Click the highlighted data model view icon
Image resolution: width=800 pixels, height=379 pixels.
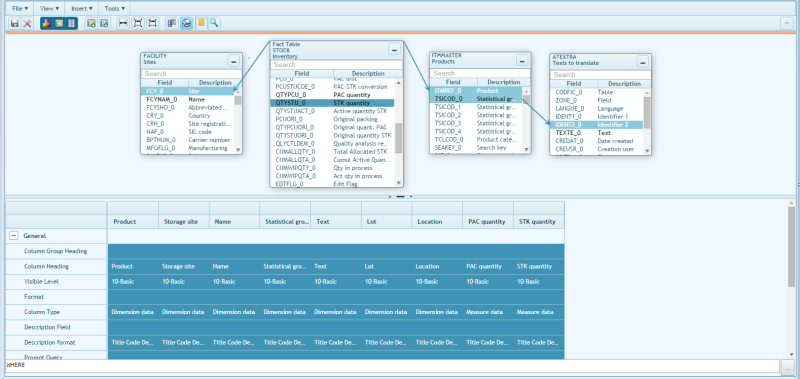tap(187, 23)
